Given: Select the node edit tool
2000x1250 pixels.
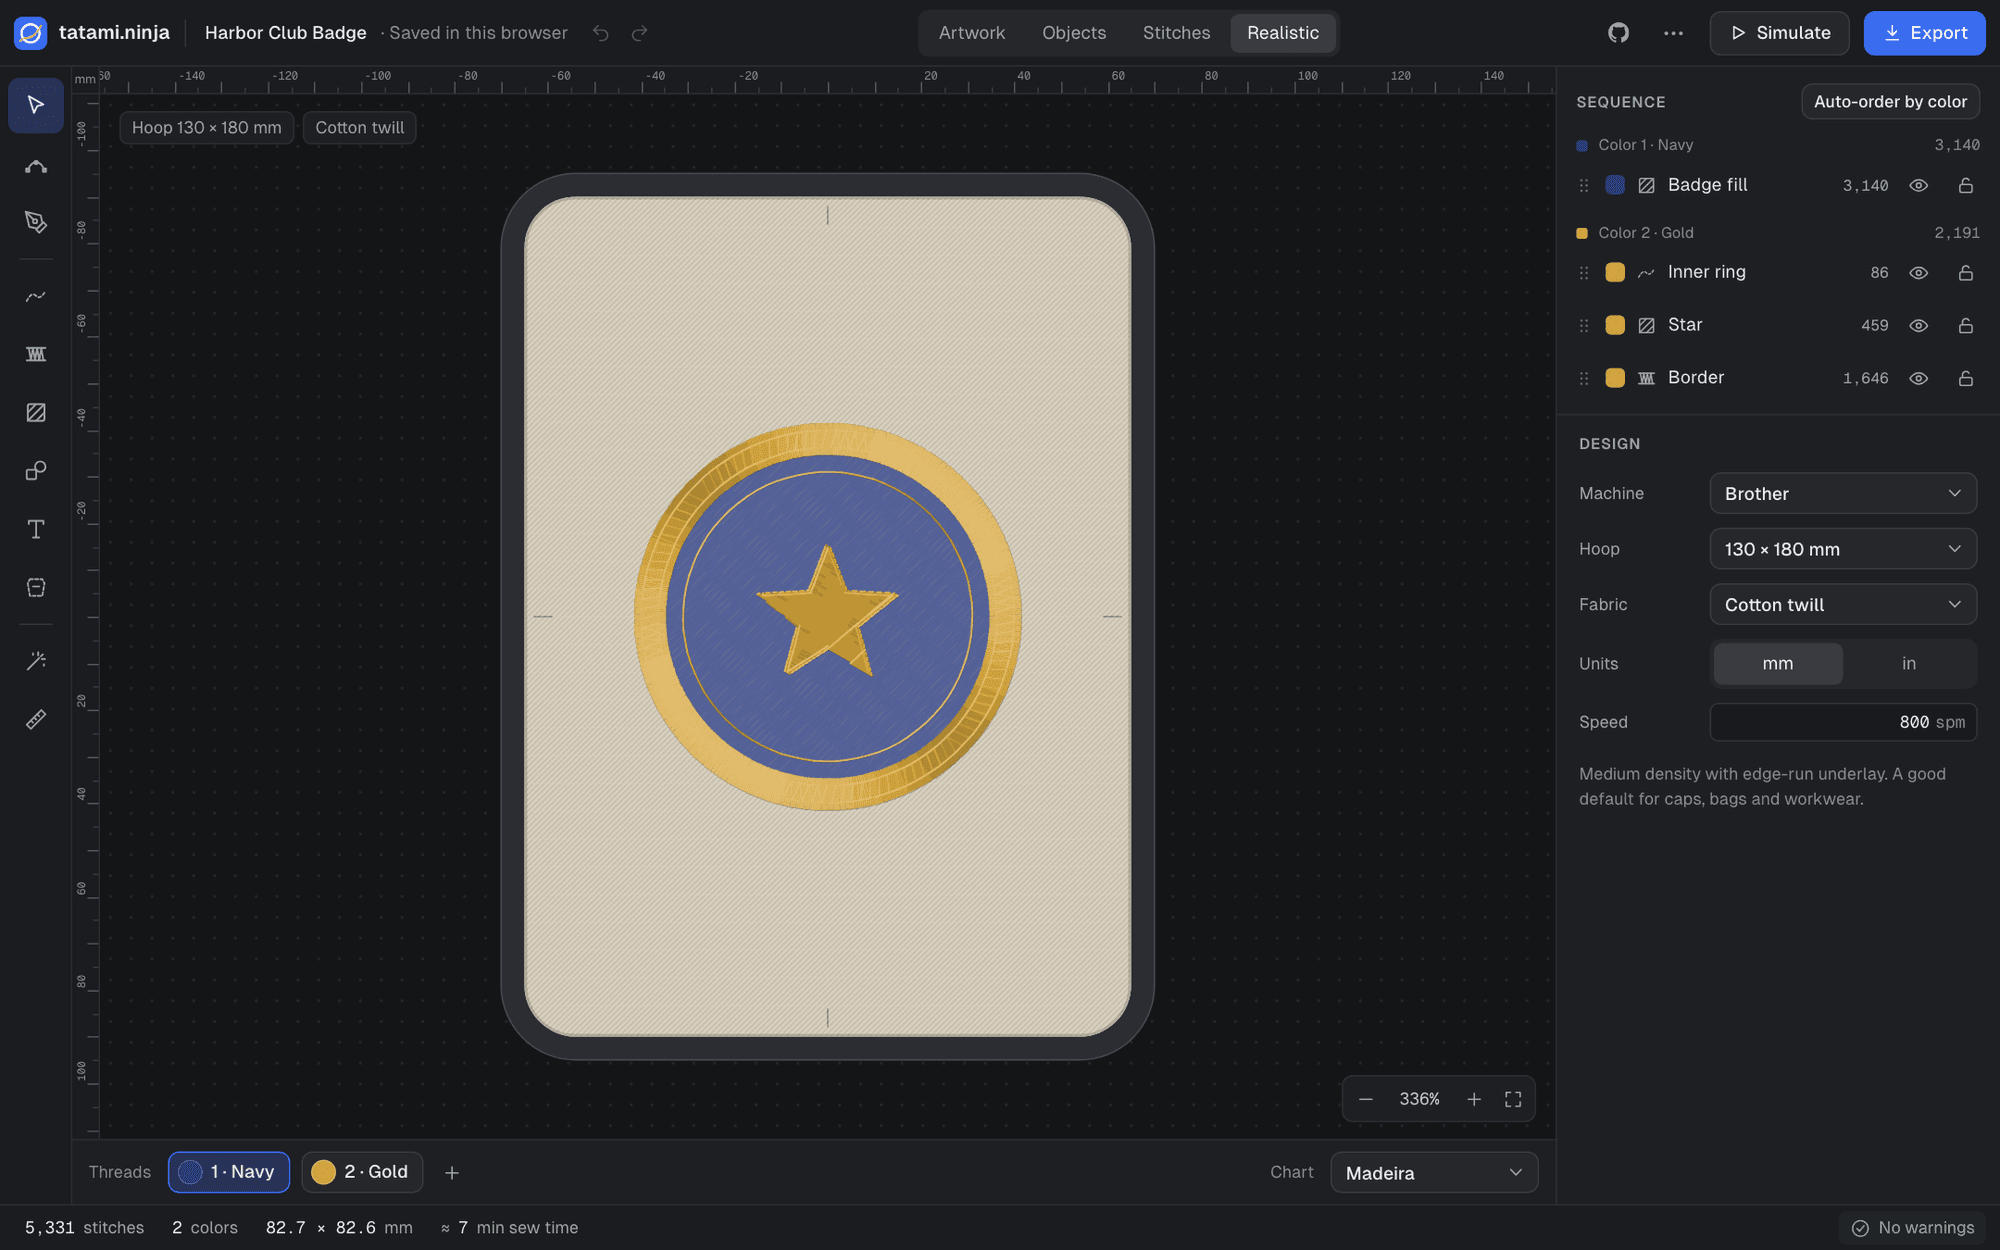Looking at the screenshot, I should 36,165.
